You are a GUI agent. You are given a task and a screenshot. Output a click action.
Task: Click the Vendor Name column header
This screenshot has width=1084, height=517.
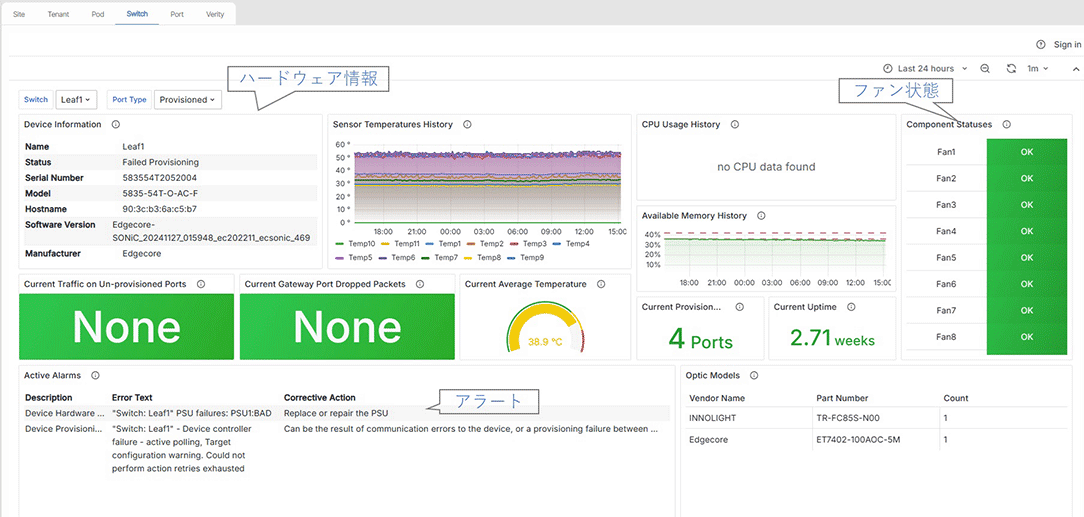(717, 398)
